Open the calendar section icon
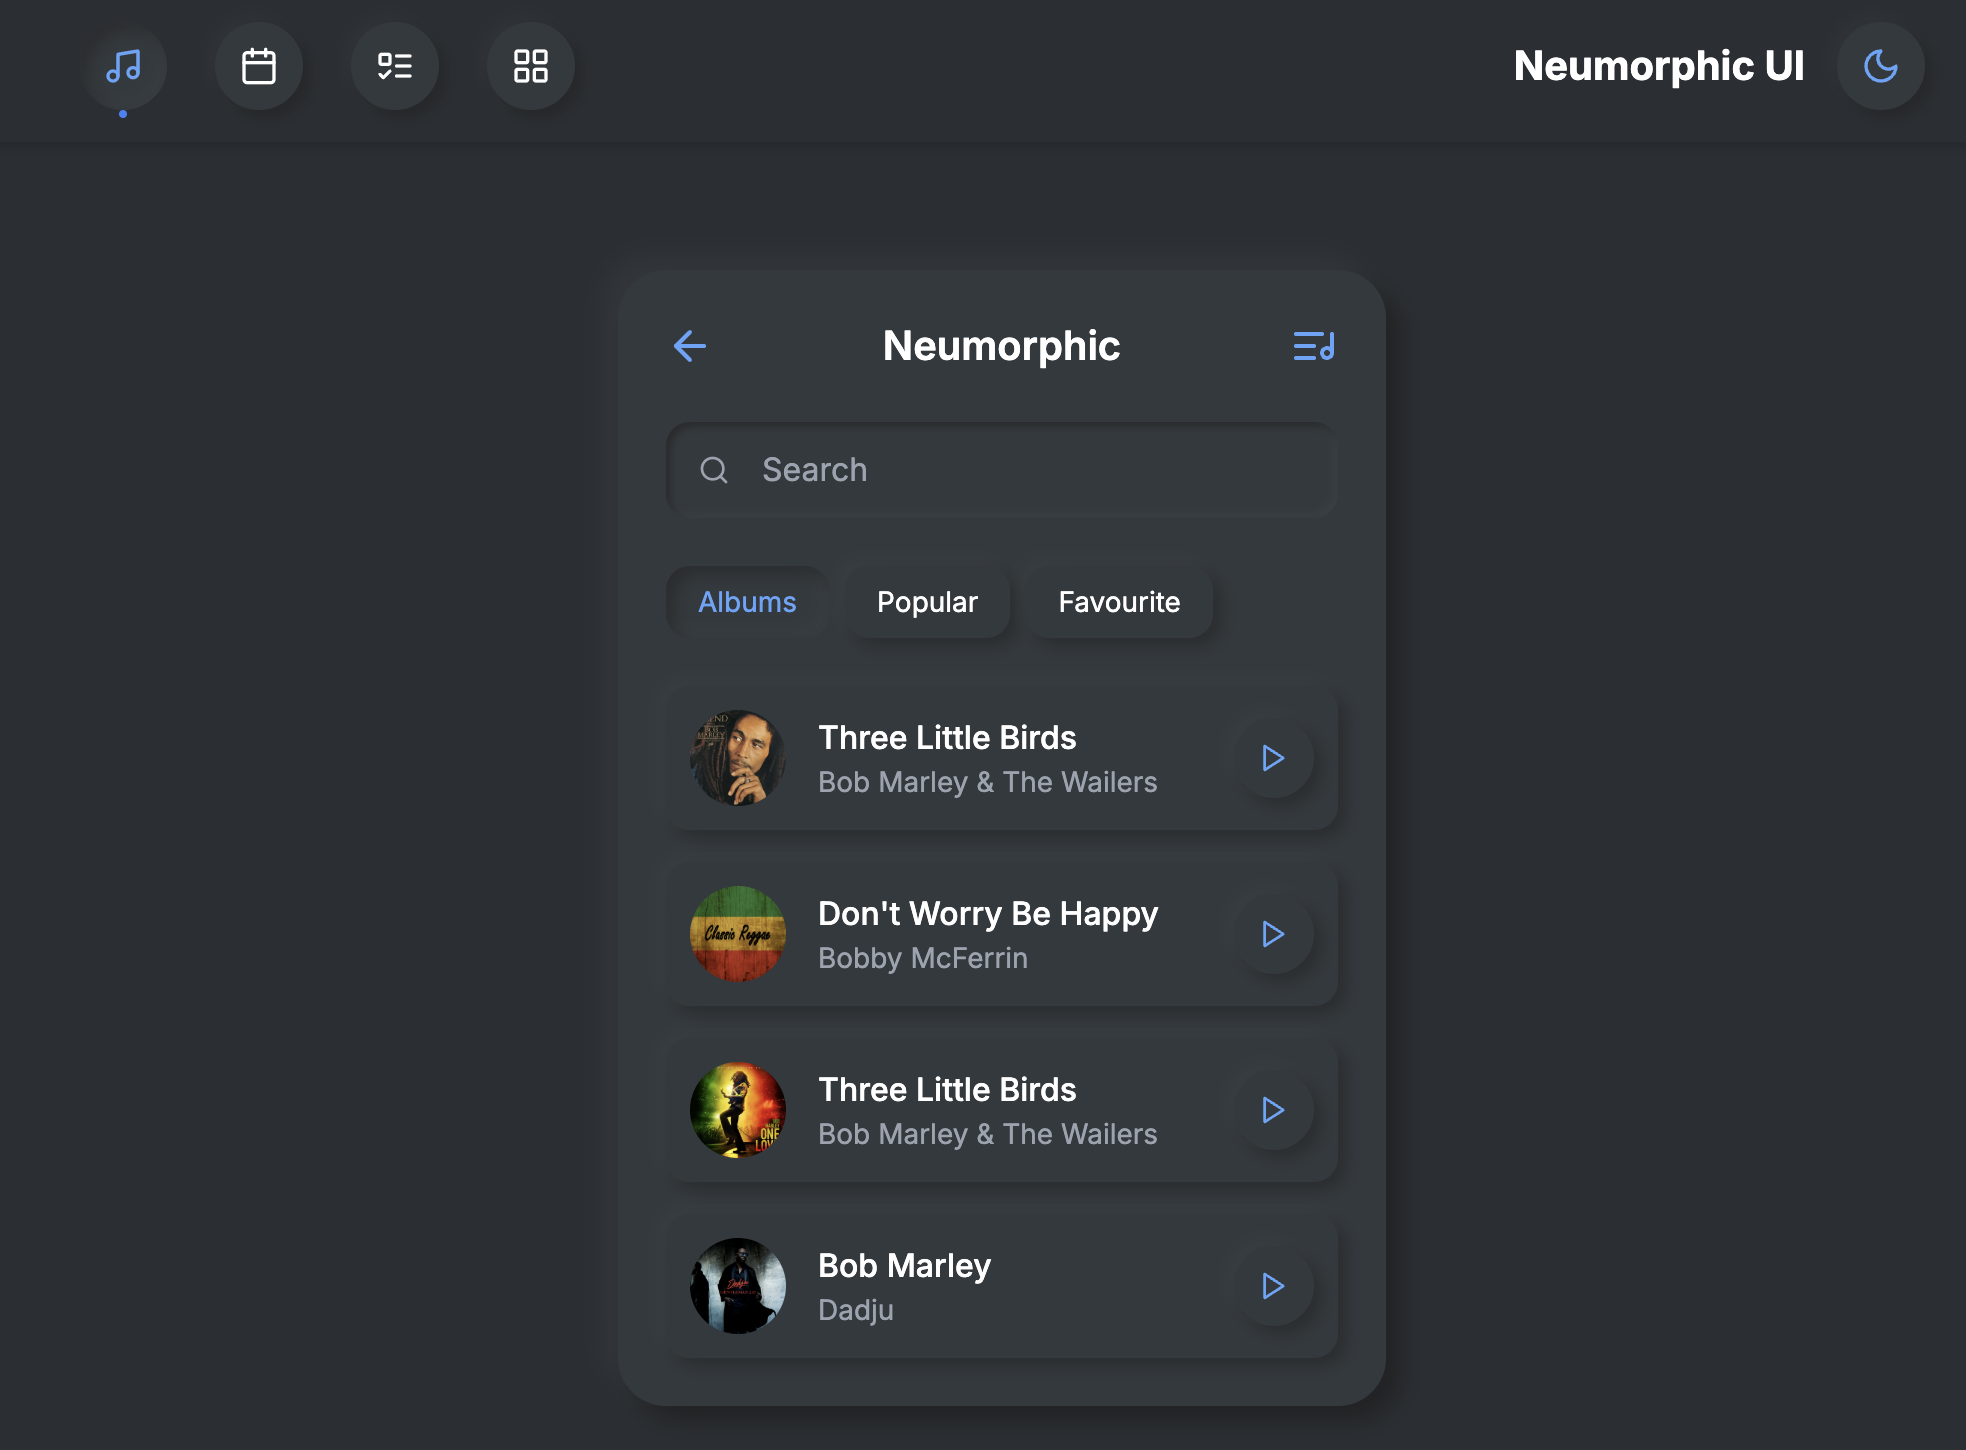 tap(259, 65)
